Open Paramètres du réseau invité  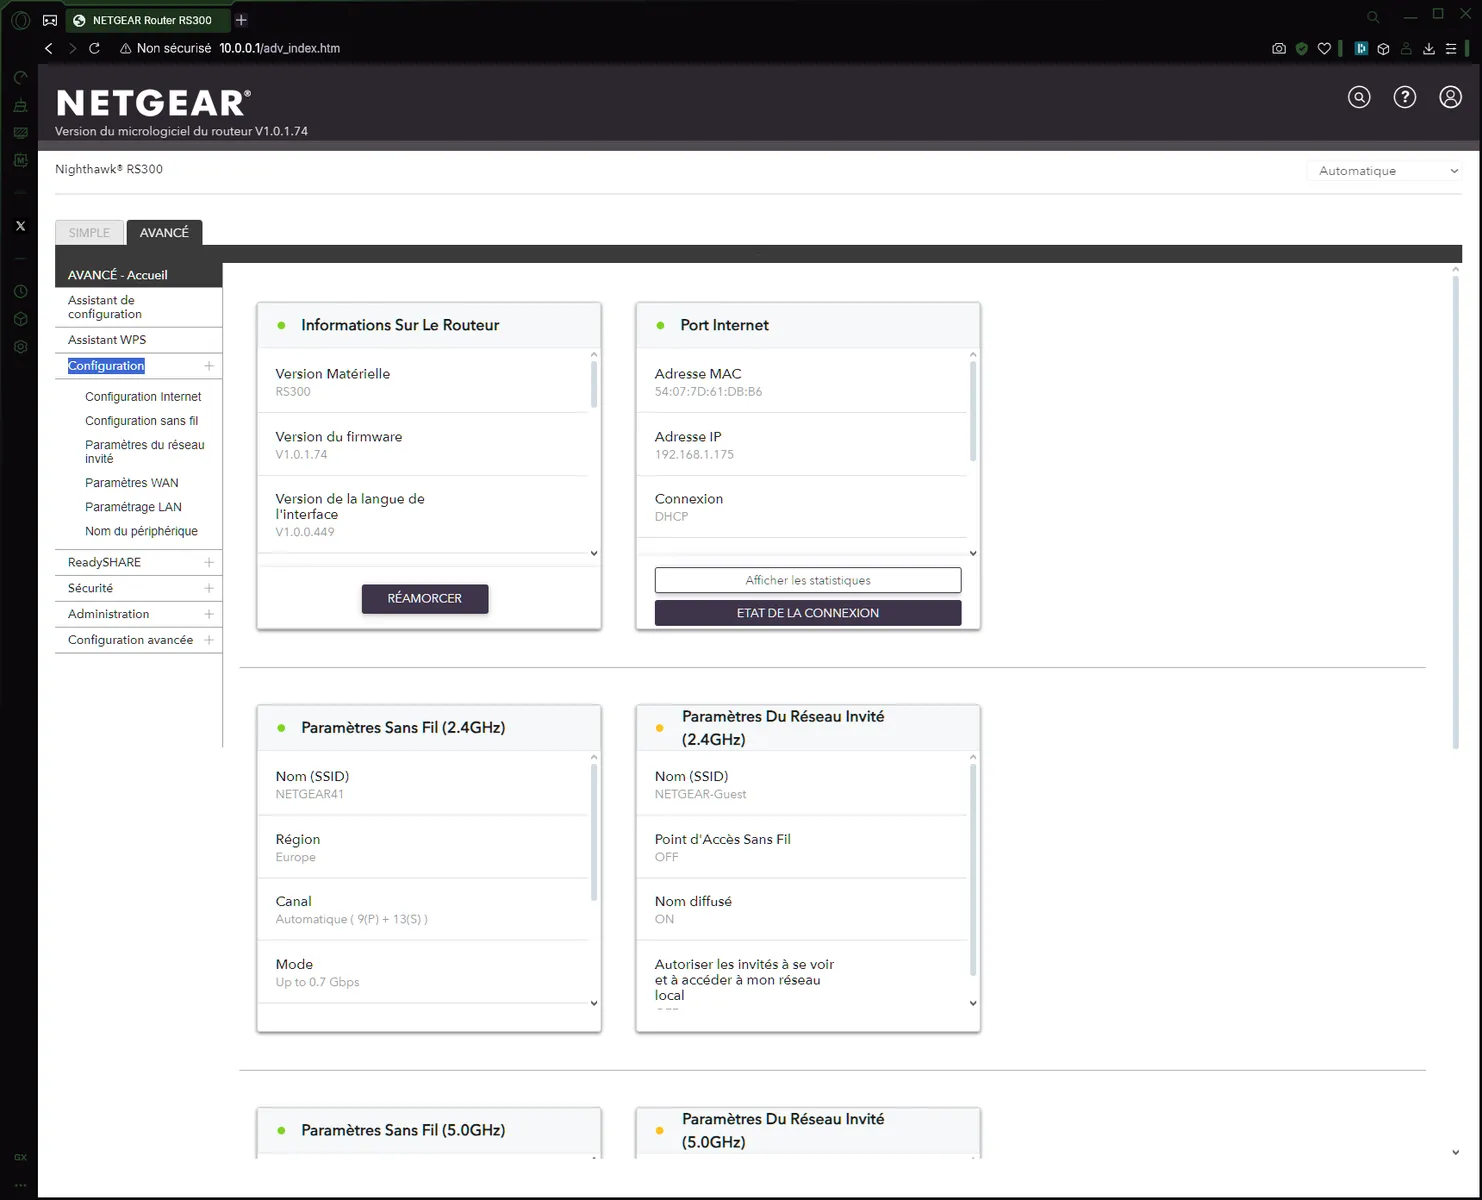145,452
